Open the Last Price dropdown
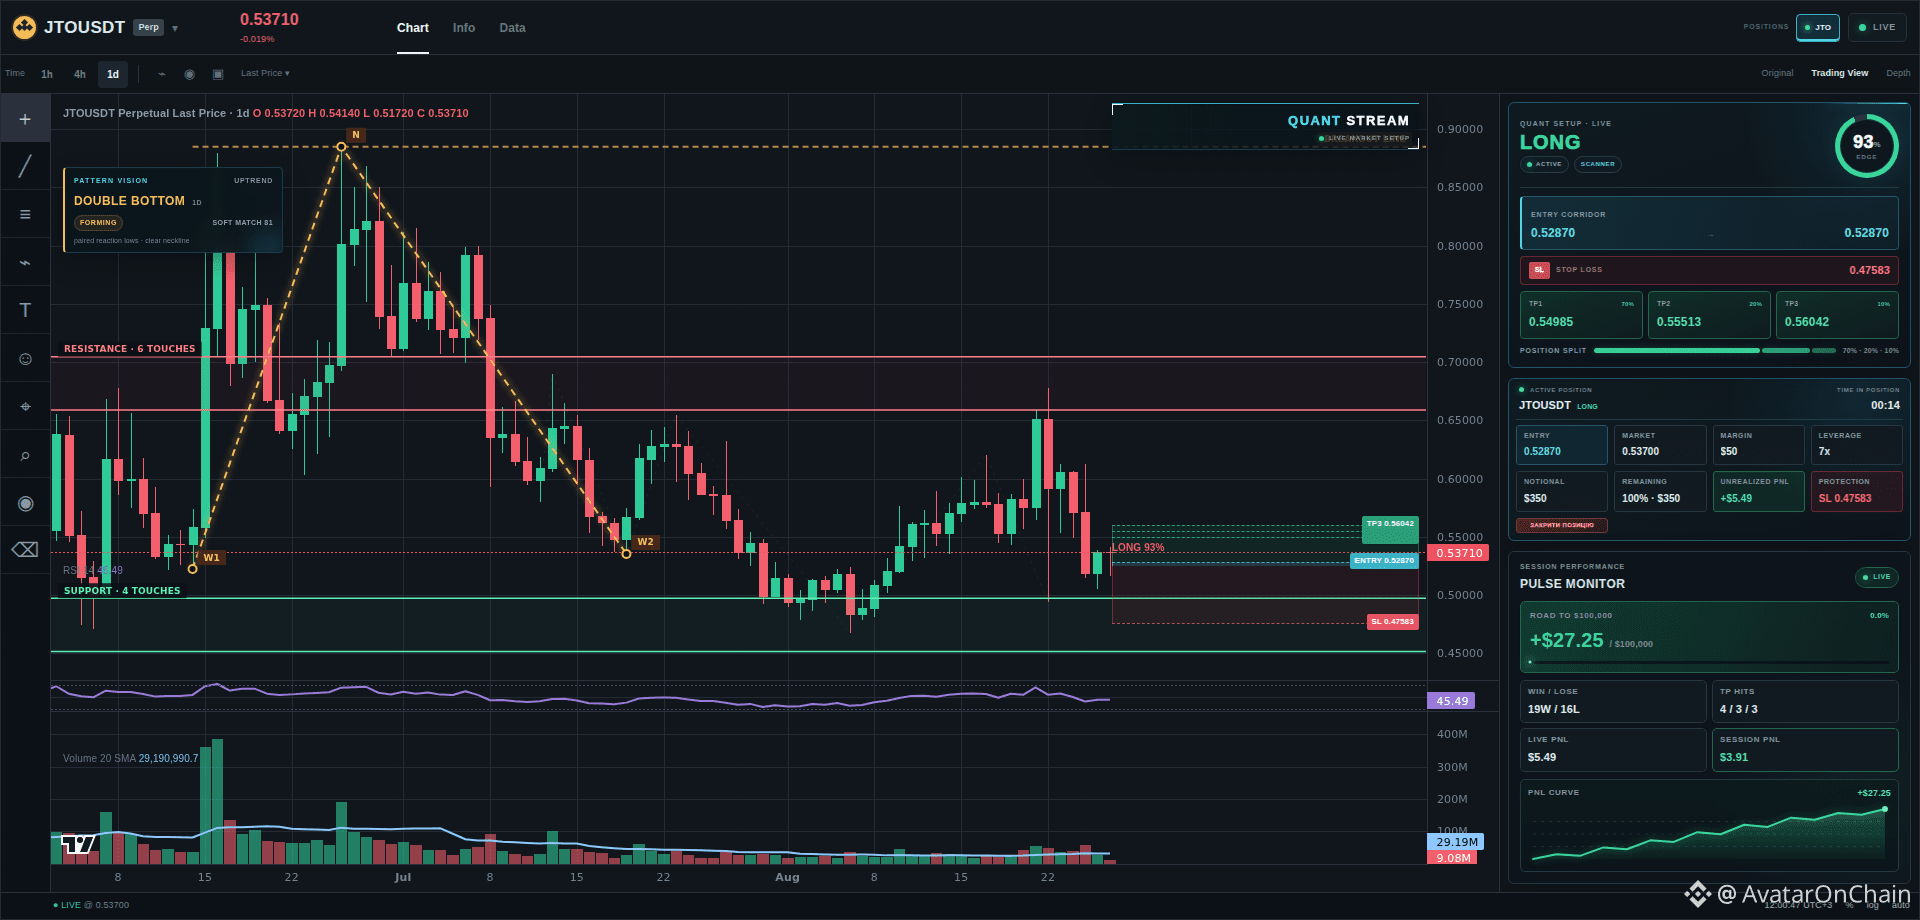Screen dimensions: 1920x920 click(x=265, y=73)
